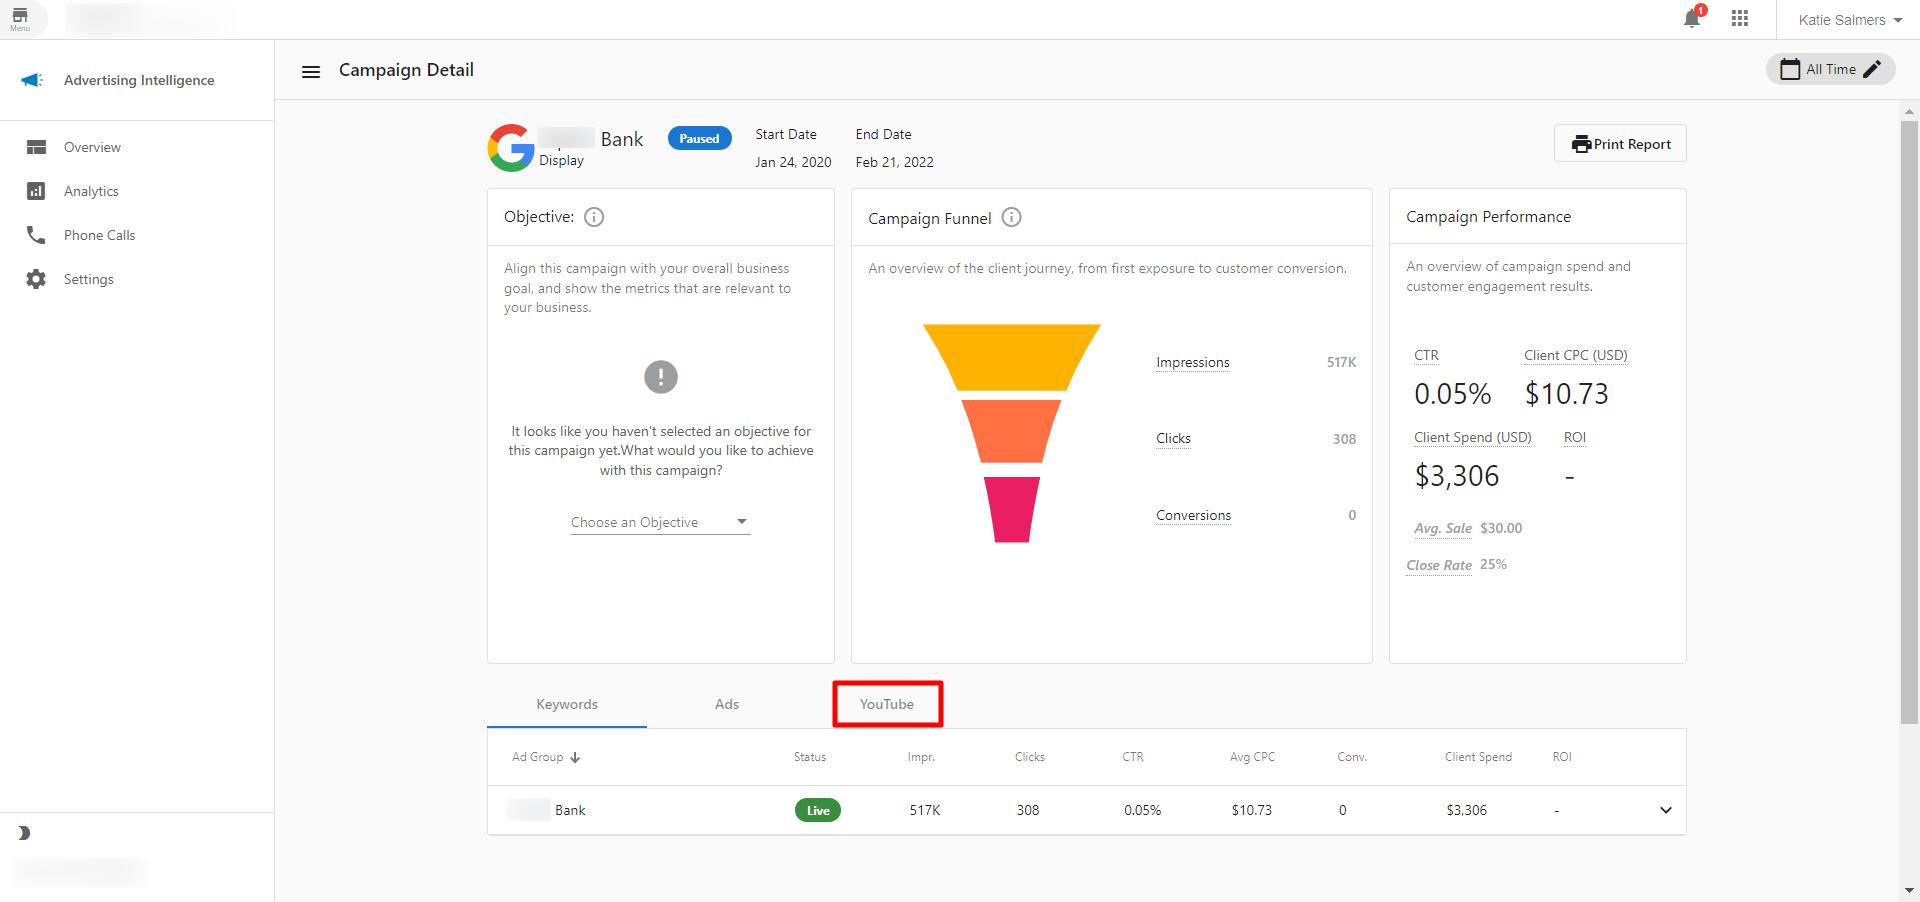
Task: Expand the Bank ad group row
Action: (1665, 811)
